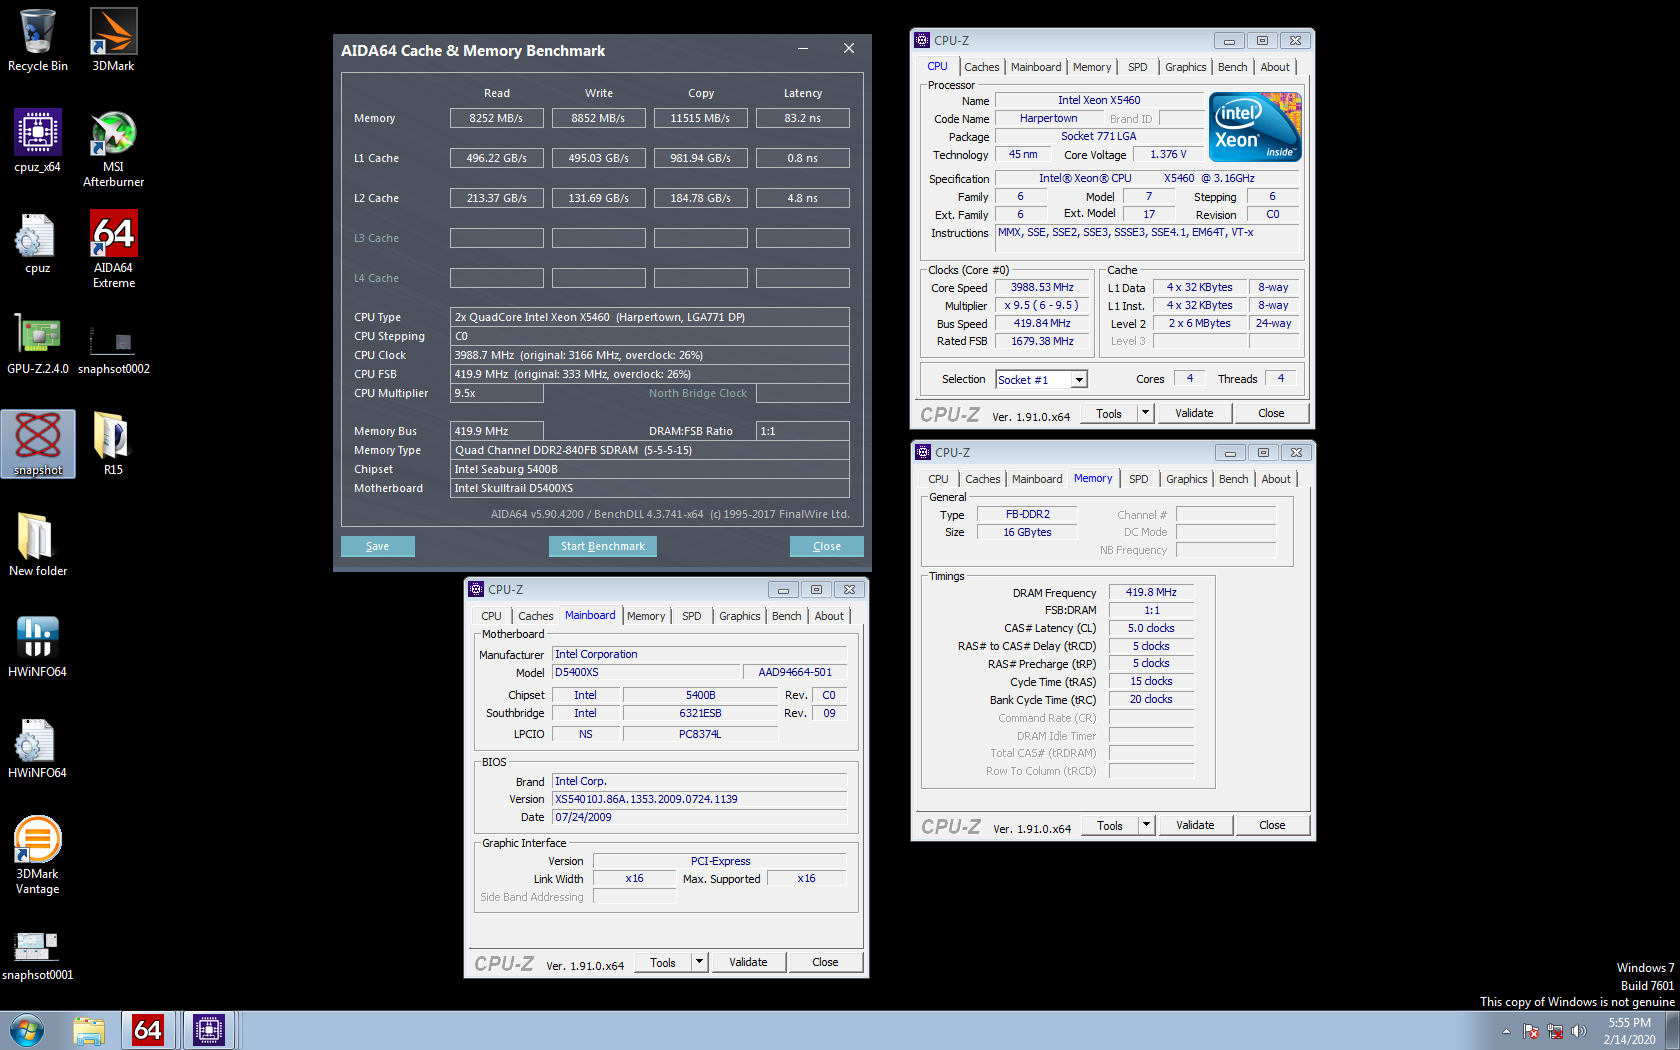
Task: Open Action Center flag tray icon
Action: point(1531,1031)
